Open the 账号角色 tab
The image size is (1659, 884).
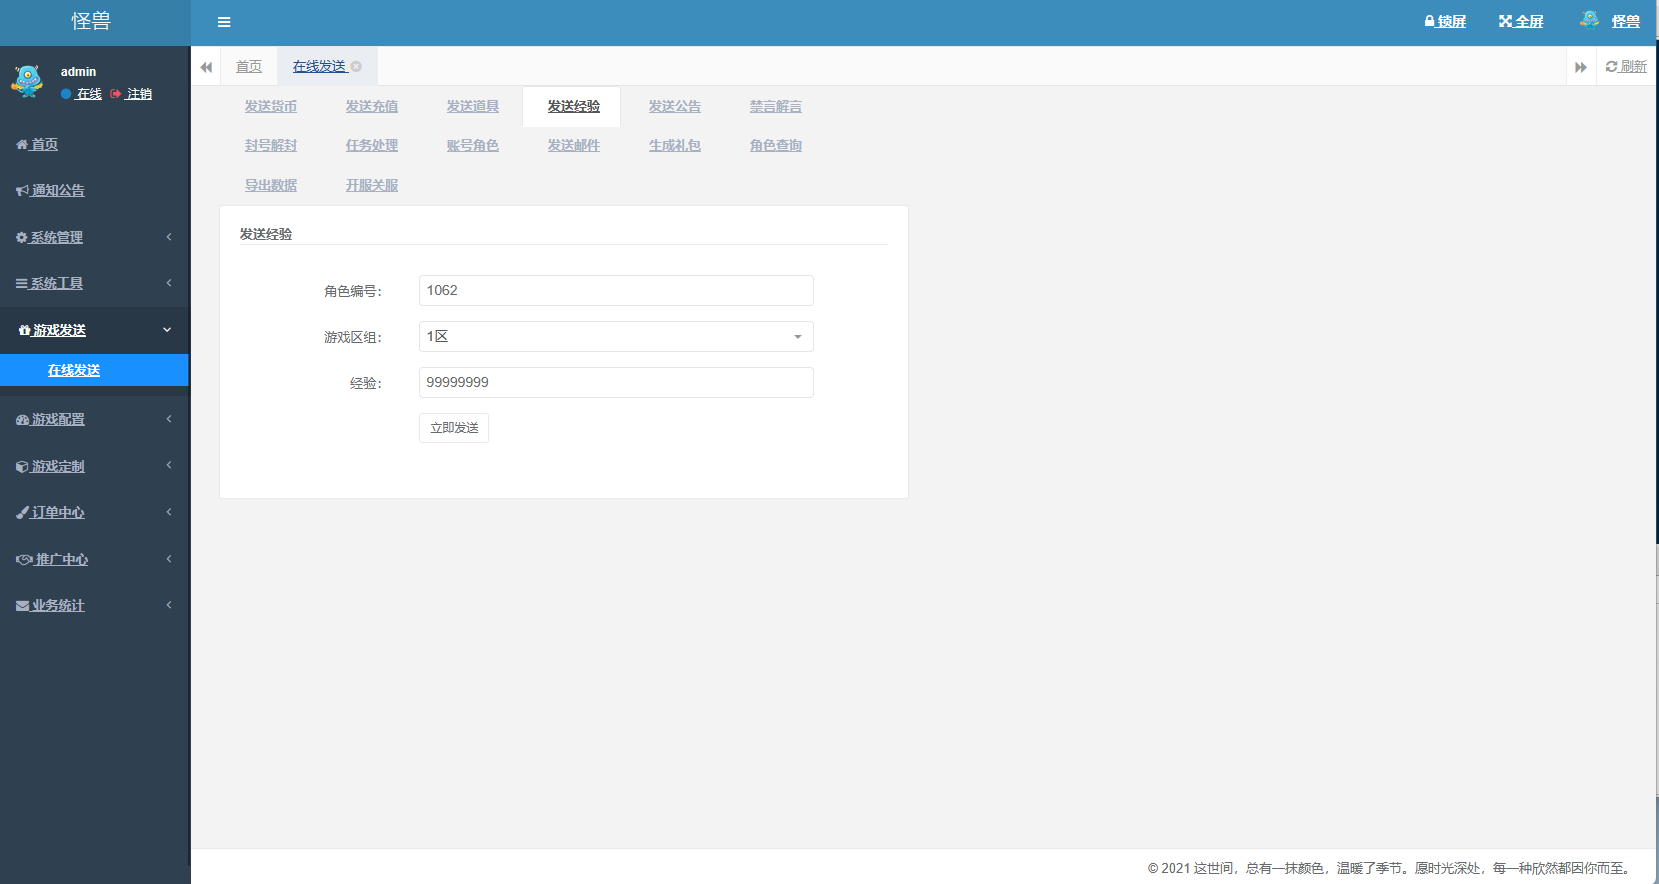point(473,146)
